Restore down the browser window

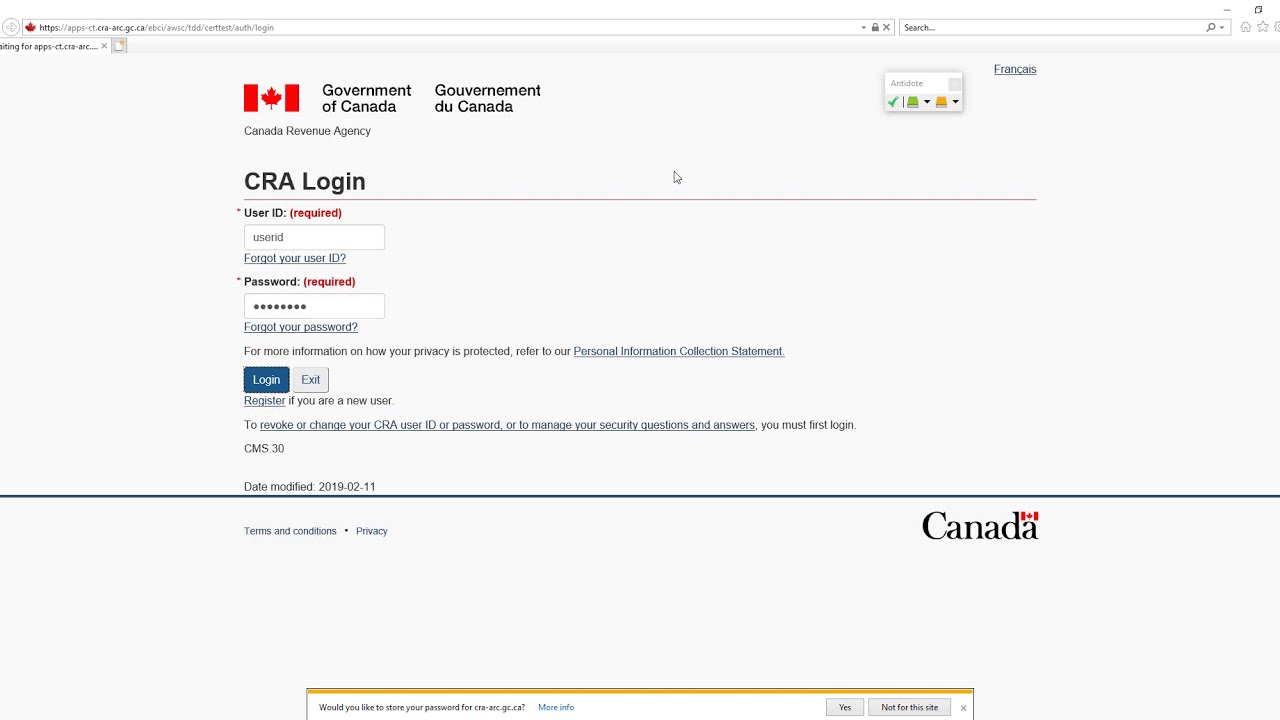(x=1258, y=10)
